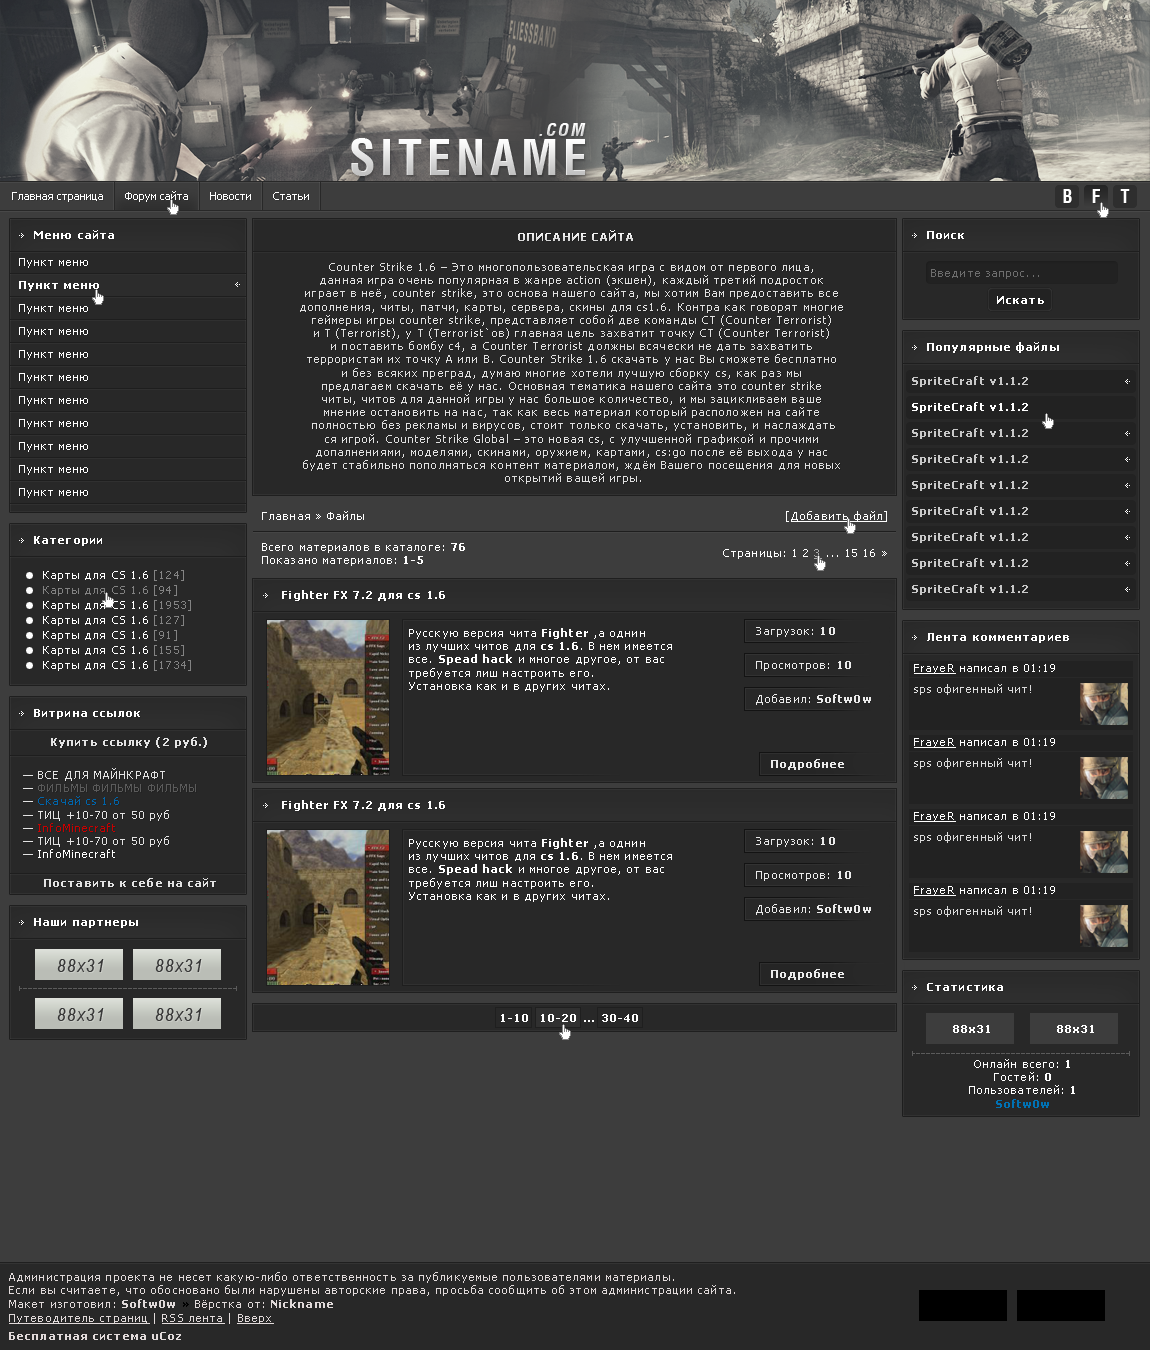Screen dimensions: 1150x1350
Task: Click Поставить к себе на сайт
Action: click(x=129, y=883)
